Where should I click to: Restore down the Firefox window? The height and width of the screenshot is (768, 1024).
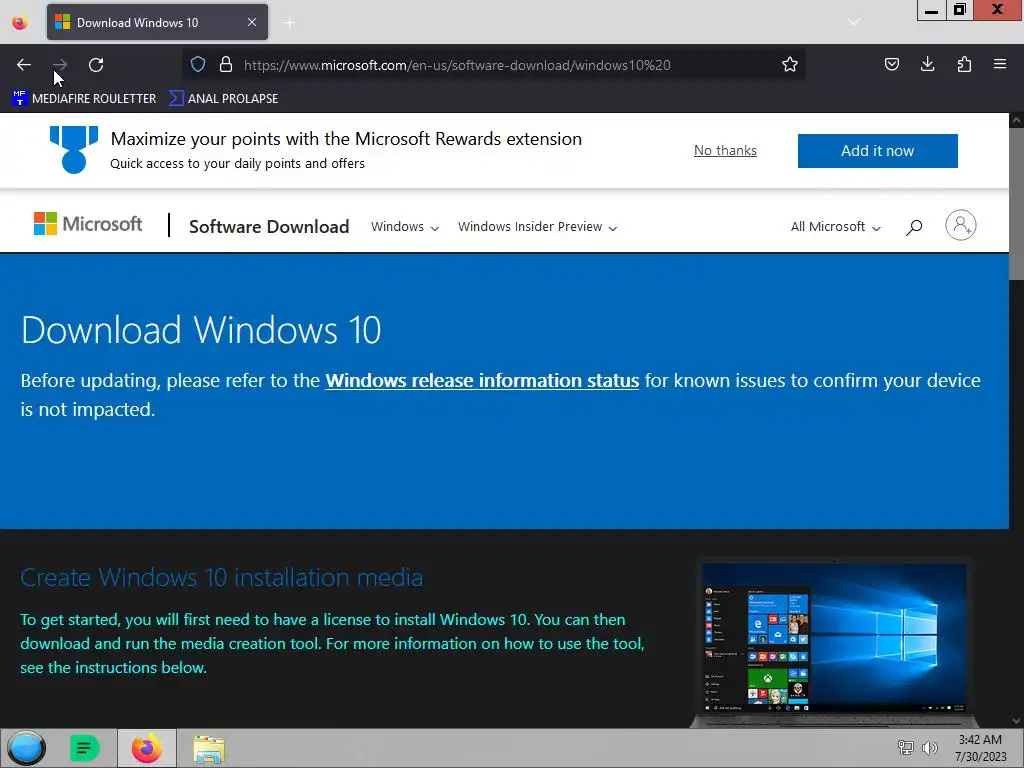point(960,10)
